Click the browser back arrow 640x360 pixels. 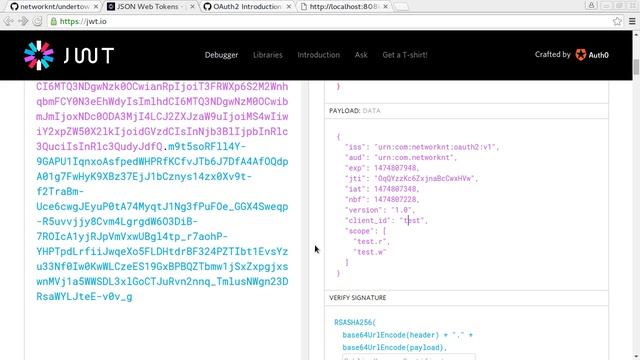[9, 21]
